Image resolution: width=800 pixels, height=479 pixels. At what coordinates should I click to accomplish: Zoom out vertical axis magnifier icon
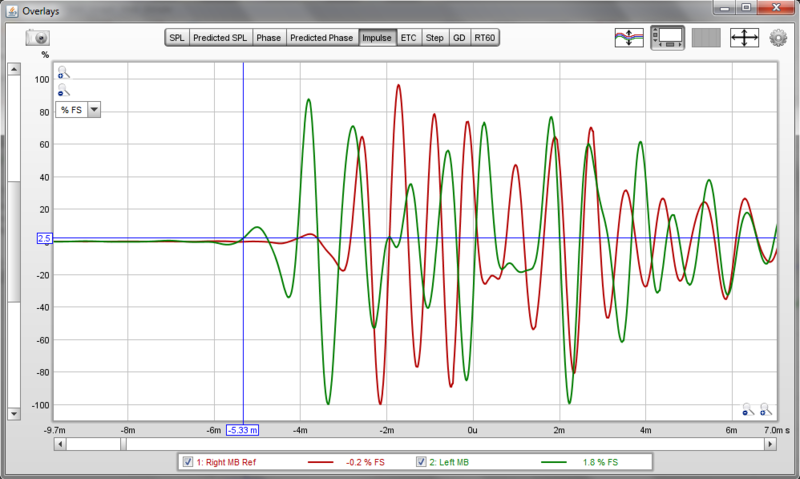point(63,90)
